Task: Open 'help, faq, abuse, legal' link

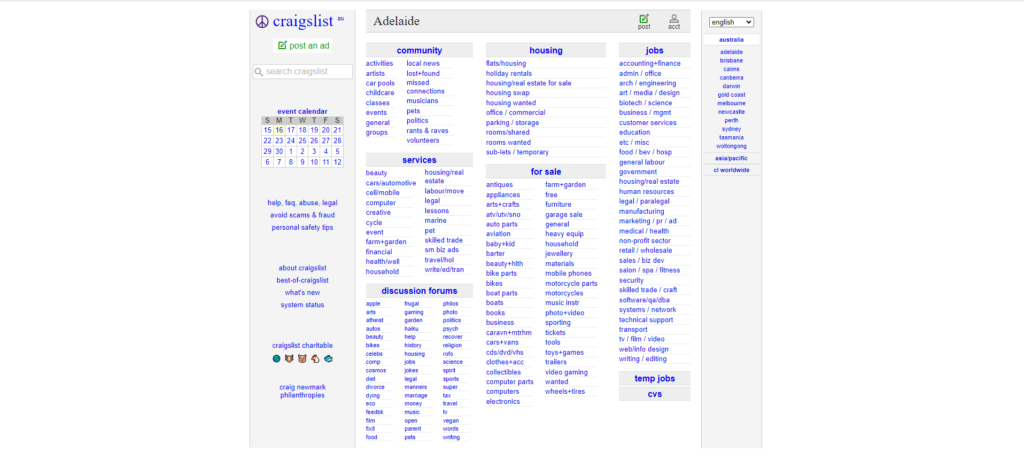Action: (x=302, y=203)
